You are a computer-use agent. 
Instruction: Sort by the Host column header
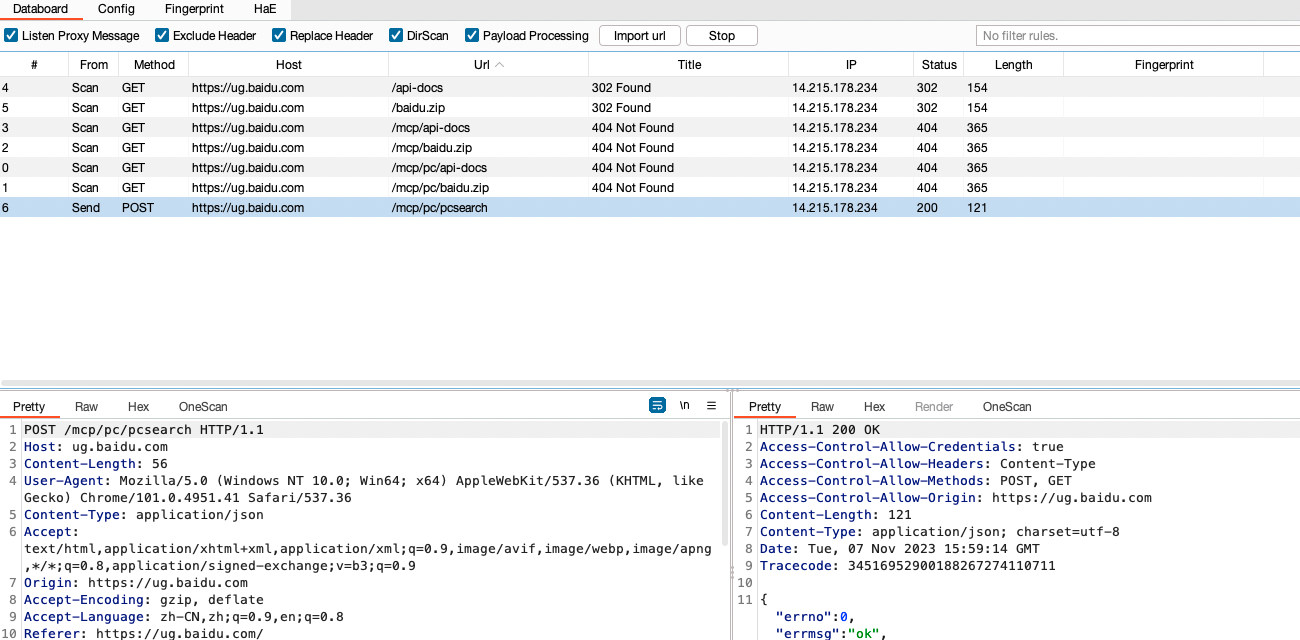[289, 64]
